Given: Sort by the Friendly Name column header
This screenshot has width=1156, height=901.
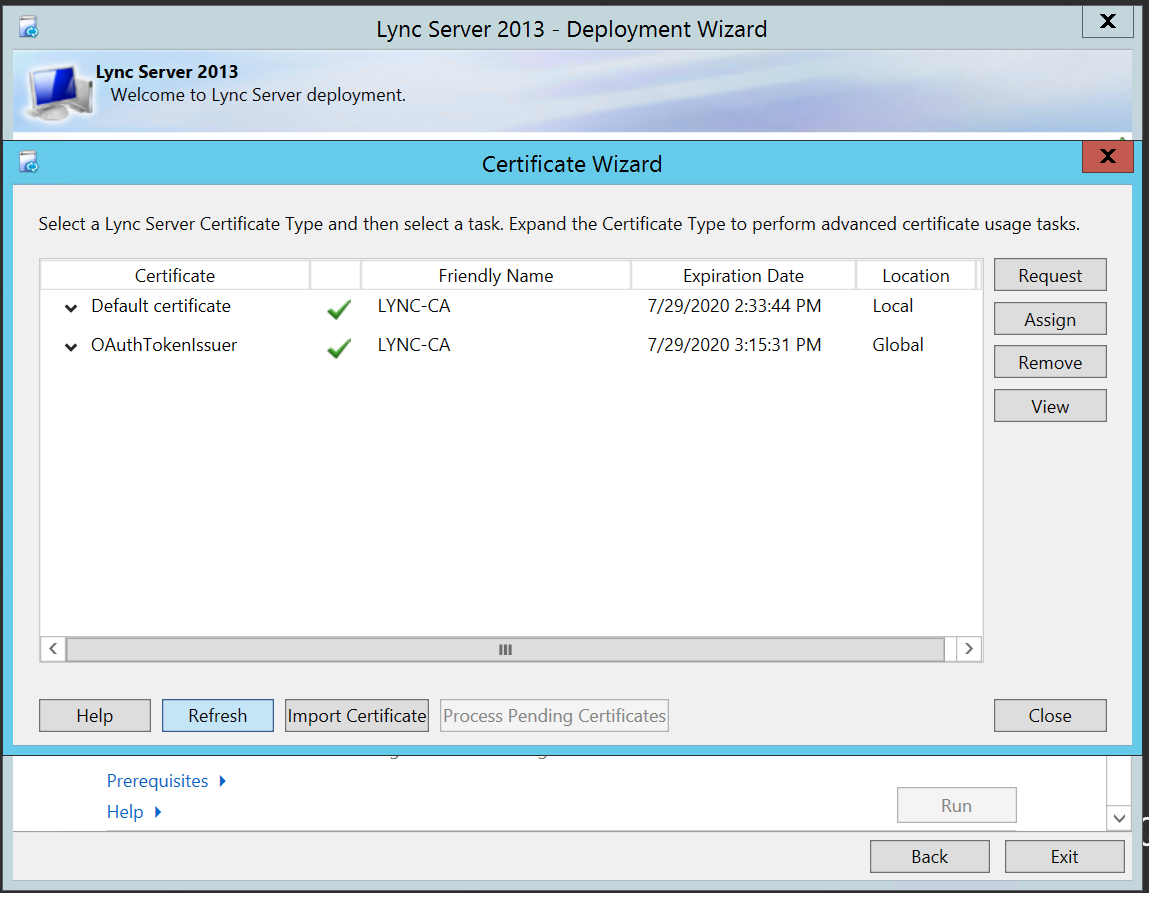Looking at the screenshot, I should point(495,275).
